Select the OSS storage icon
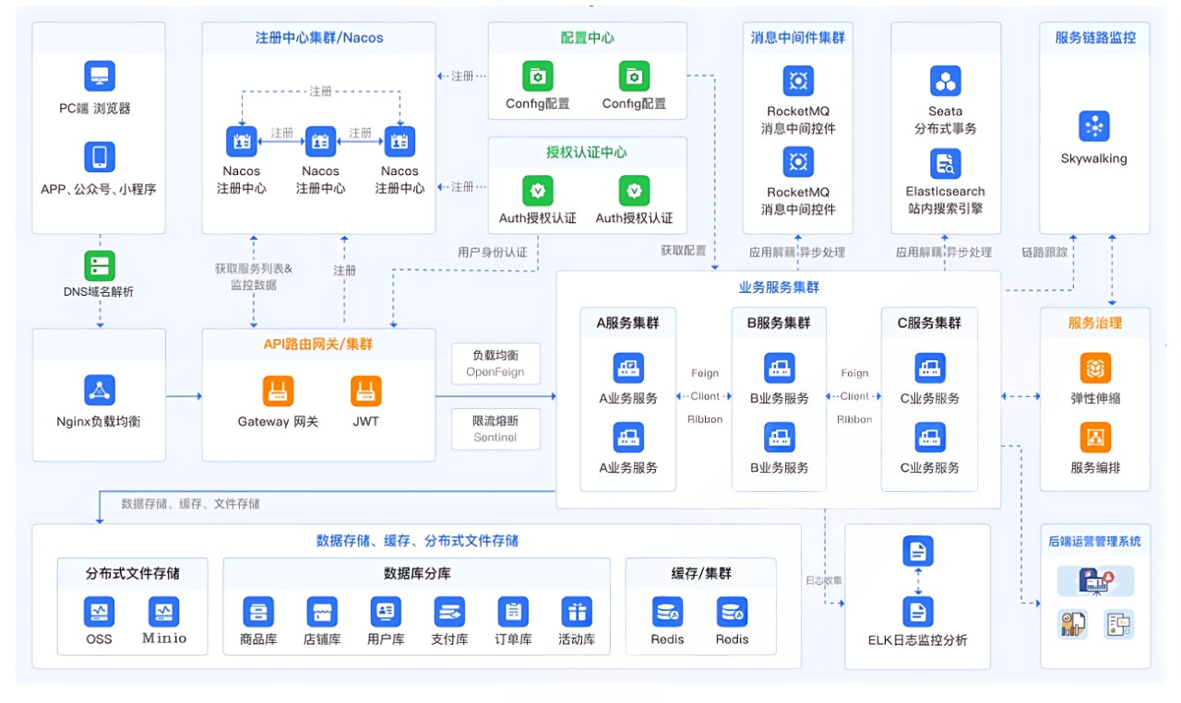The width and height of the screenshot is (1181, 703). pos(99,611)
